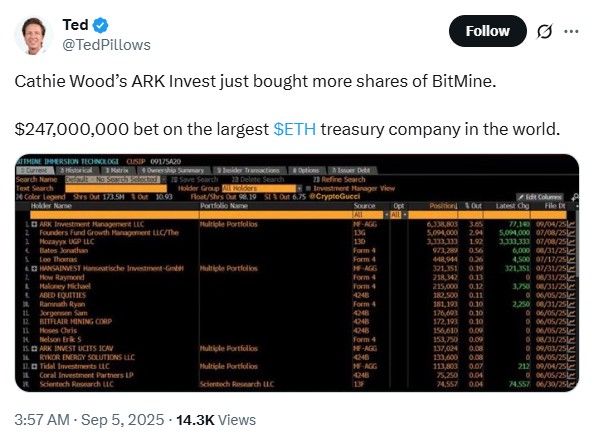593x434 pixels.
Task: Expand the ARK Investment Management LLC row
Action: (34, 224)
